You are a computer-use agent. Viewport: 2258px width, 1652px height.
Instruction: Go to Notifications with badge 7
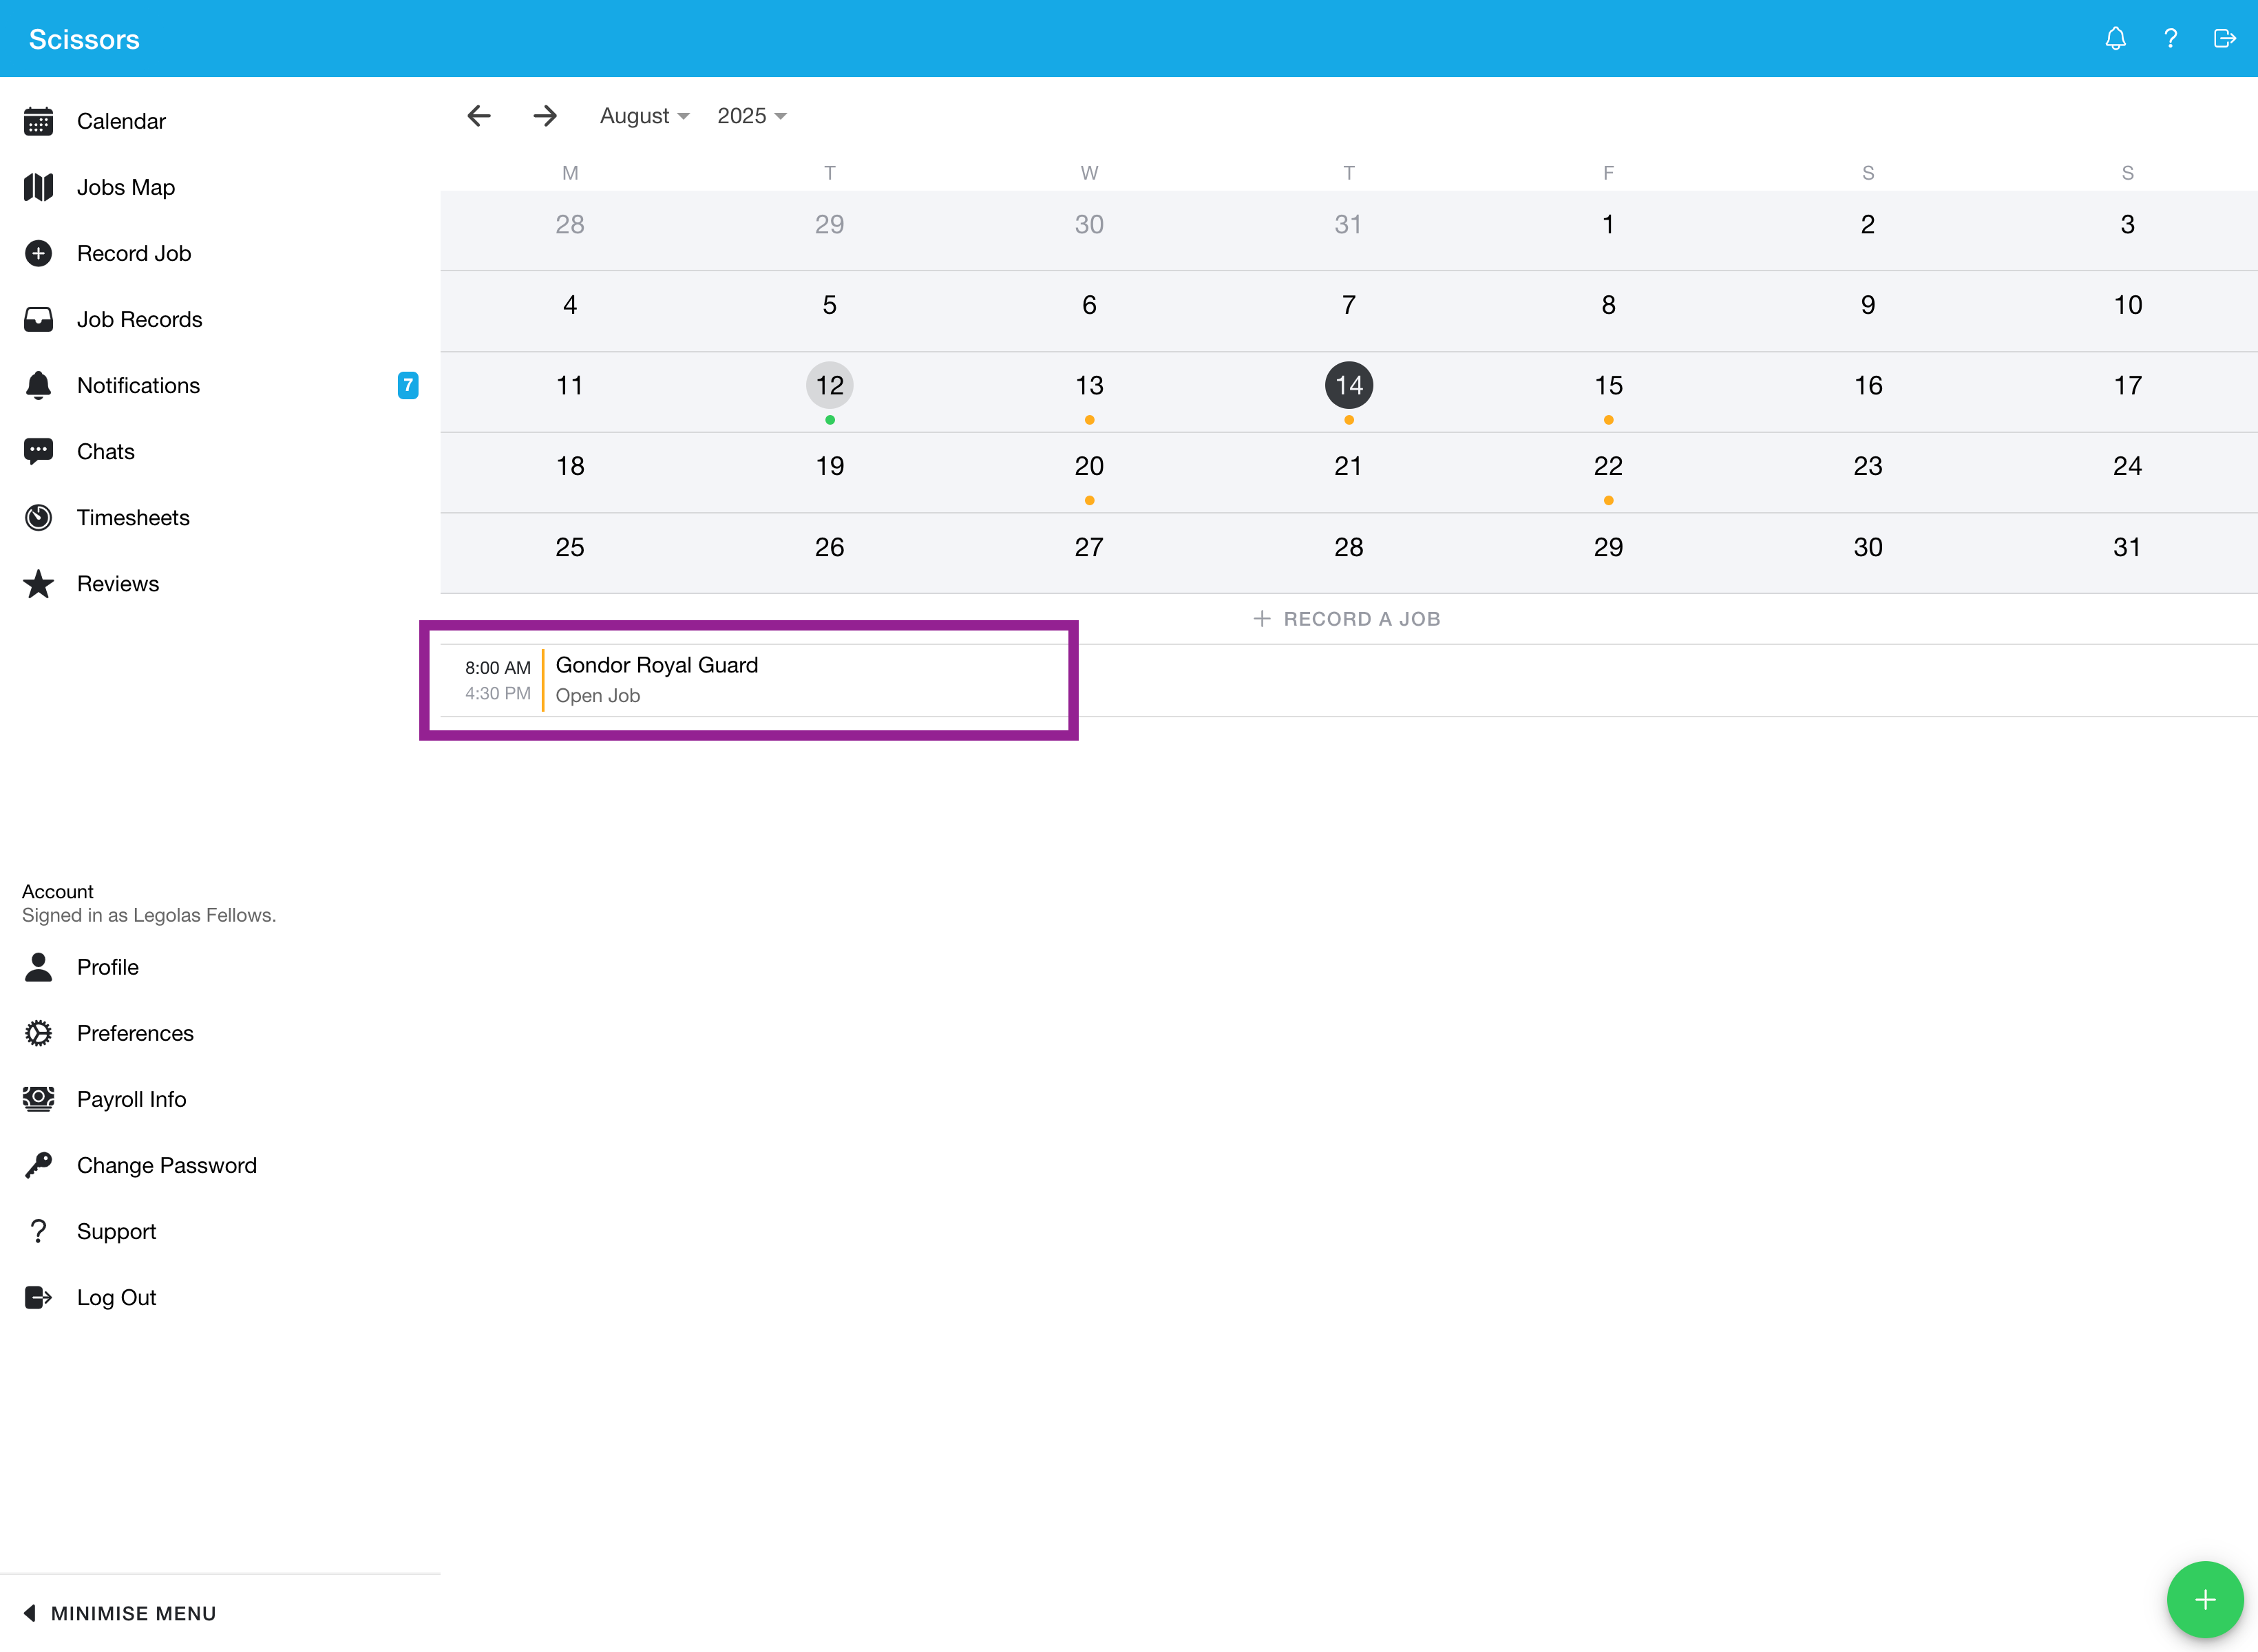pyautogui.click(x=138, y=385)
